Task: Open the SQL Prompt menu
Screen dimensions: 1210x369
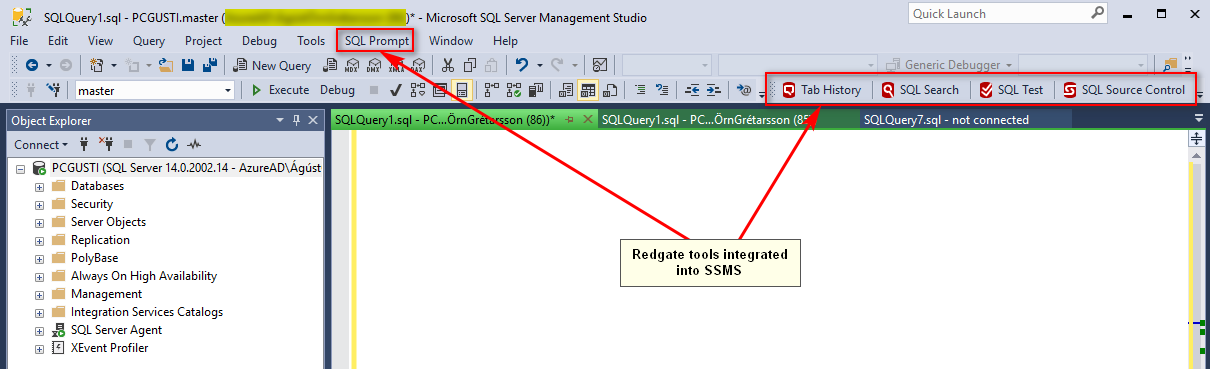Action: 375,41
